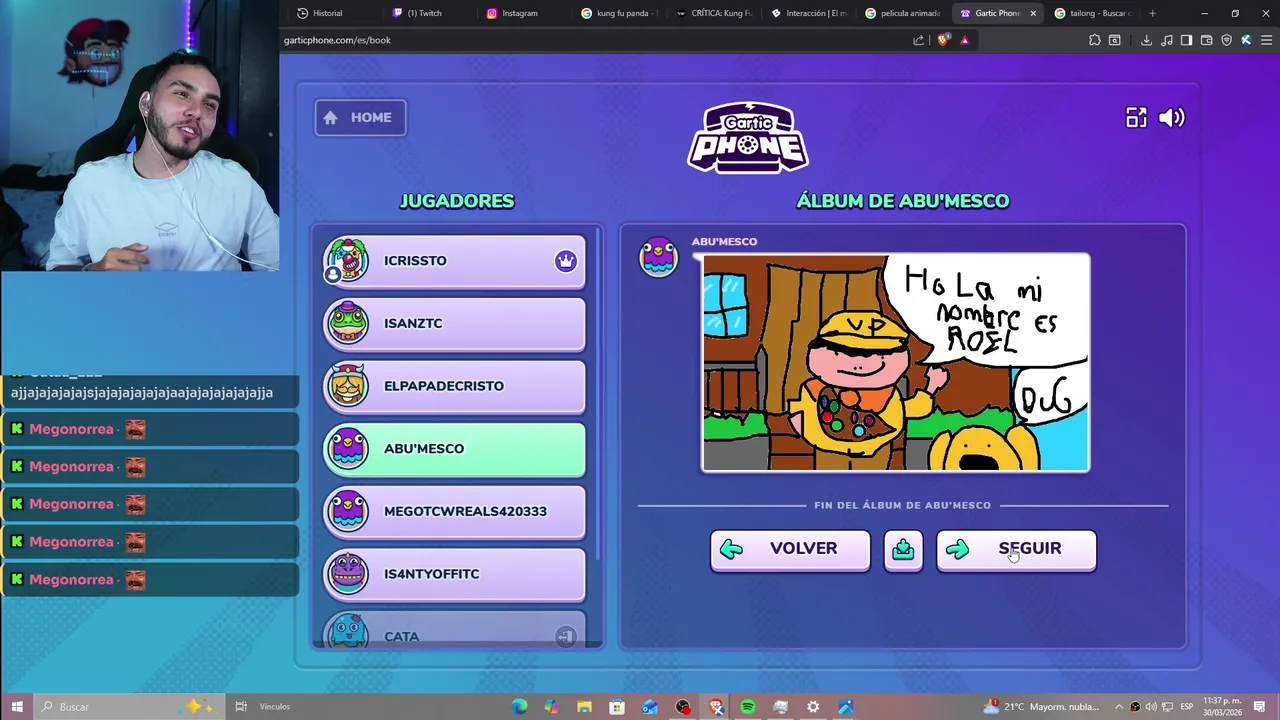Switch to the 'CRÍTICA: Kung Fu' tab
Viewport: 1280px width, 720px height.
713,13
